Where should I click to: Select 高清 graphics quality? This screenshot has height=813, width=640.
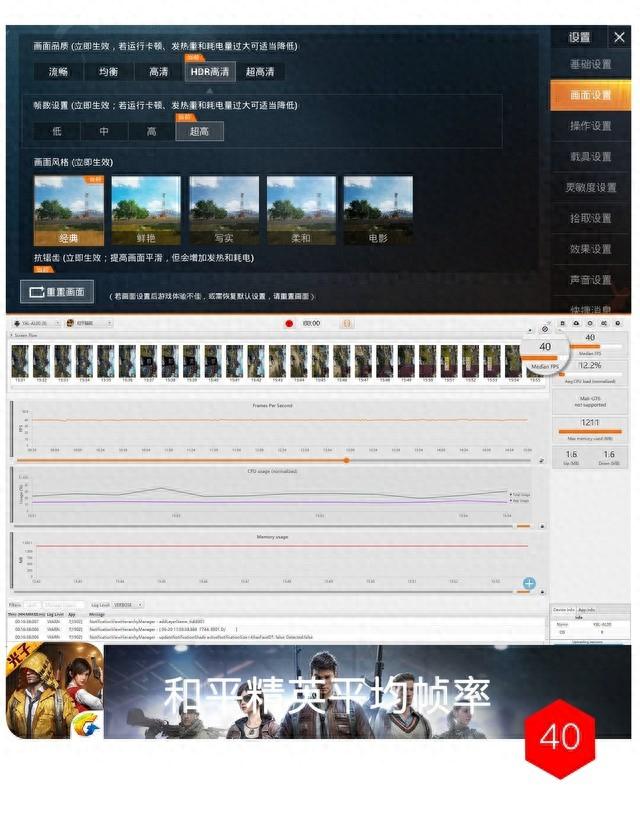point(159,72)
